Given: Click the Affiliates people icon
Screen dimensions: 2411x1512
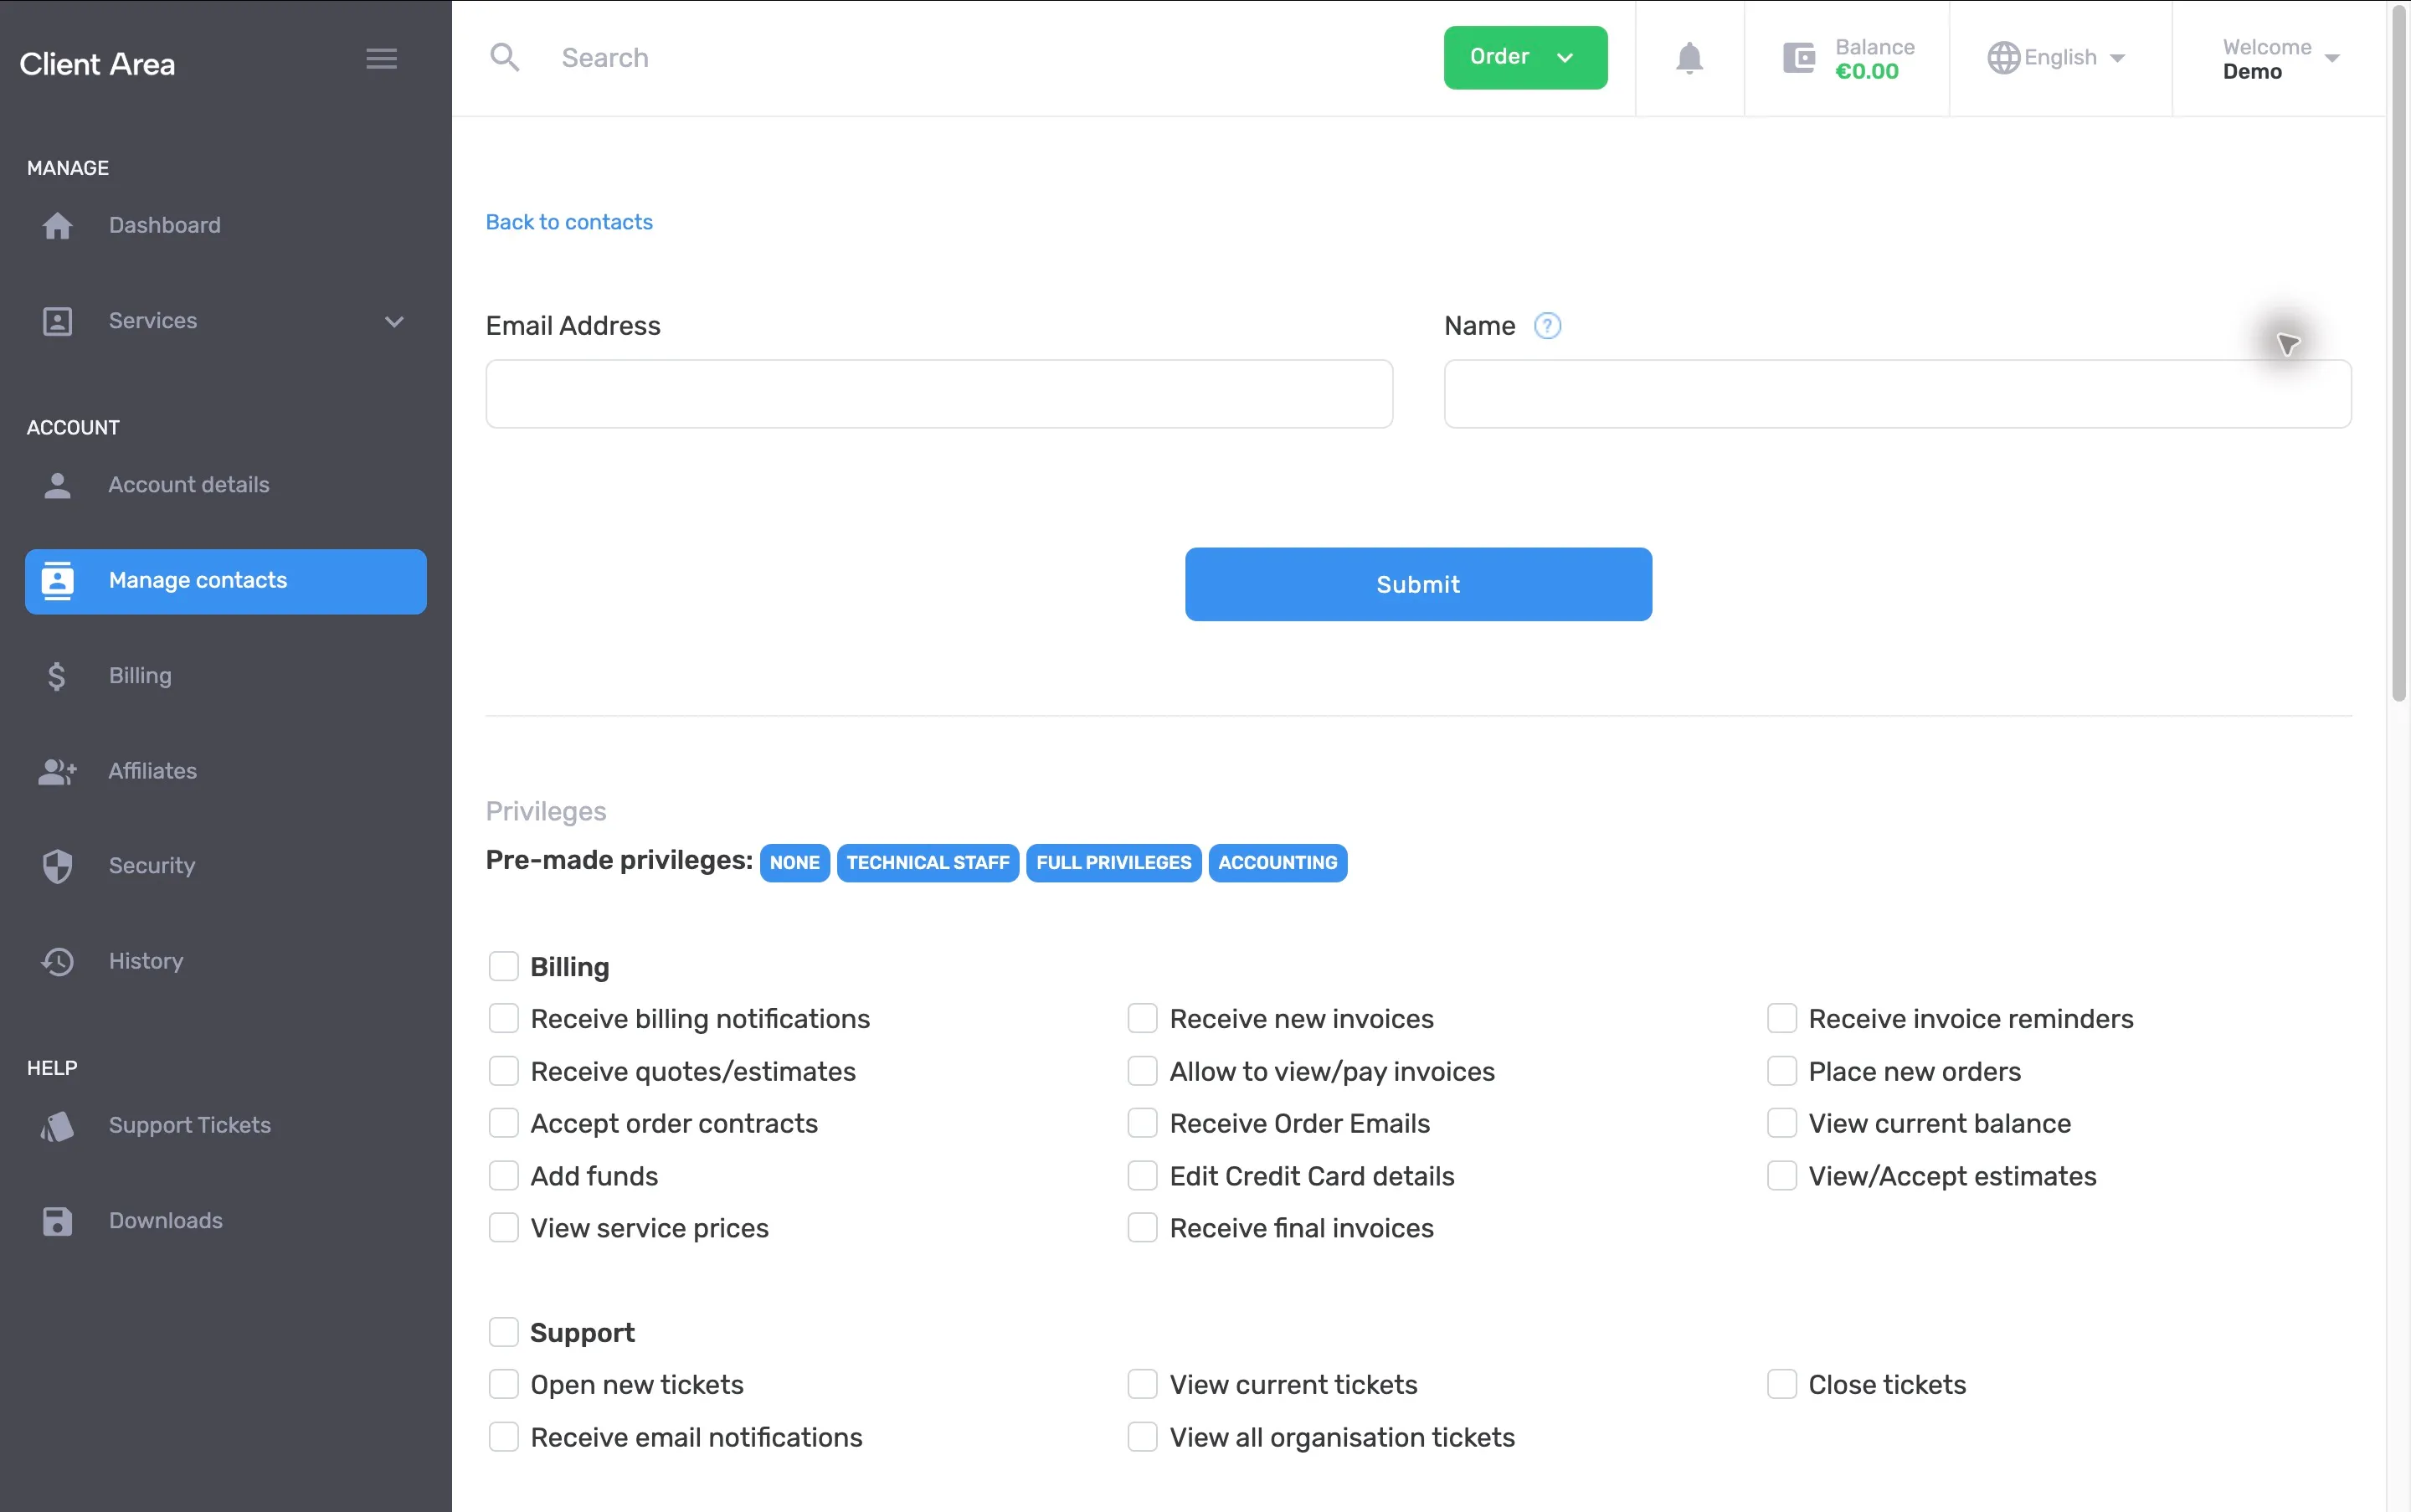Looking at the screenshot, I should pyautogui.click(x=57, y=771).
